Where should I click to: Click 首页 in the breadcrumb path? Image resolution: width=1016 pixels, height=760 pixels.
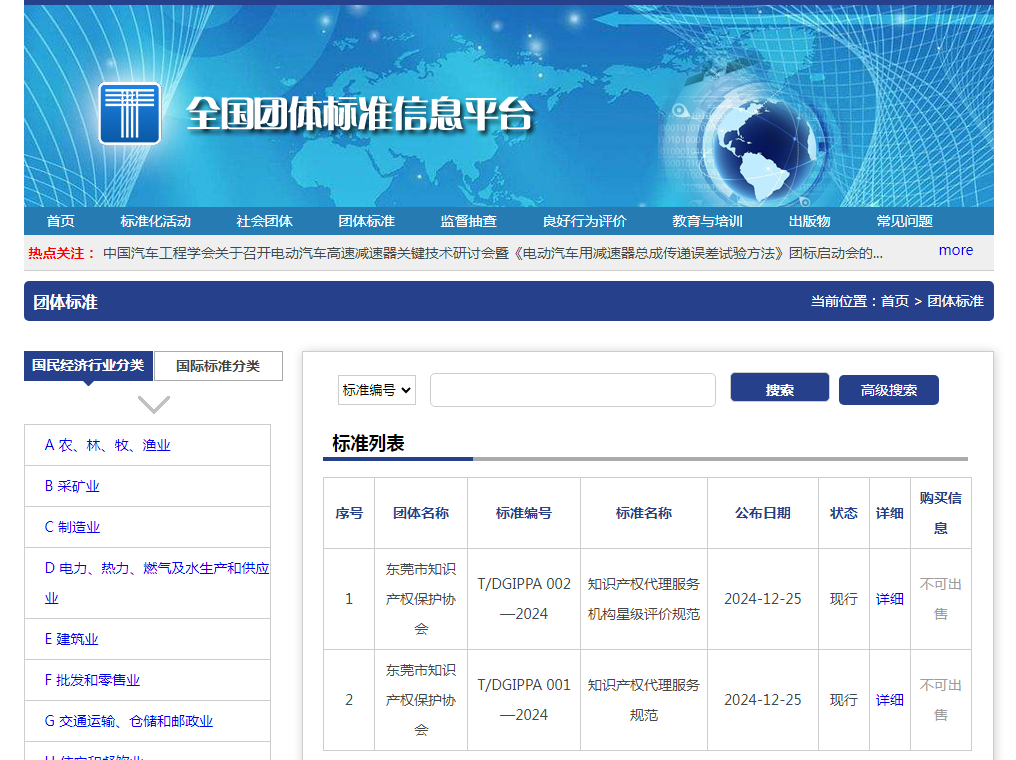894,301
